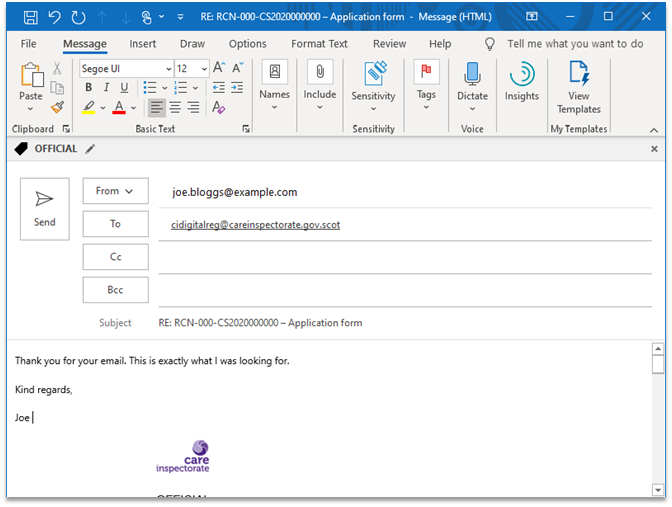Open the Sensitivity label menu

(373, 87)
